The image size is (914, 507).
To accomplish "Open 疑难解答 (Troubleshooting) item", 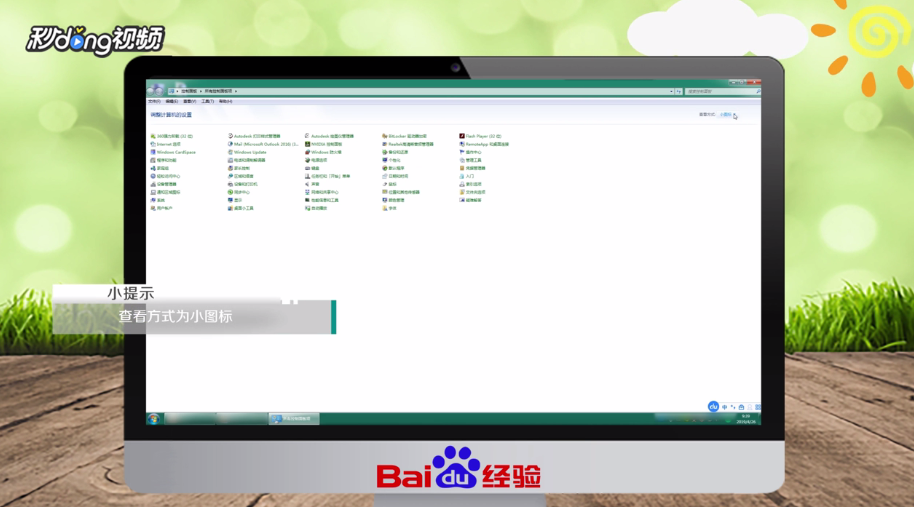I will click(x=470, y=200).
